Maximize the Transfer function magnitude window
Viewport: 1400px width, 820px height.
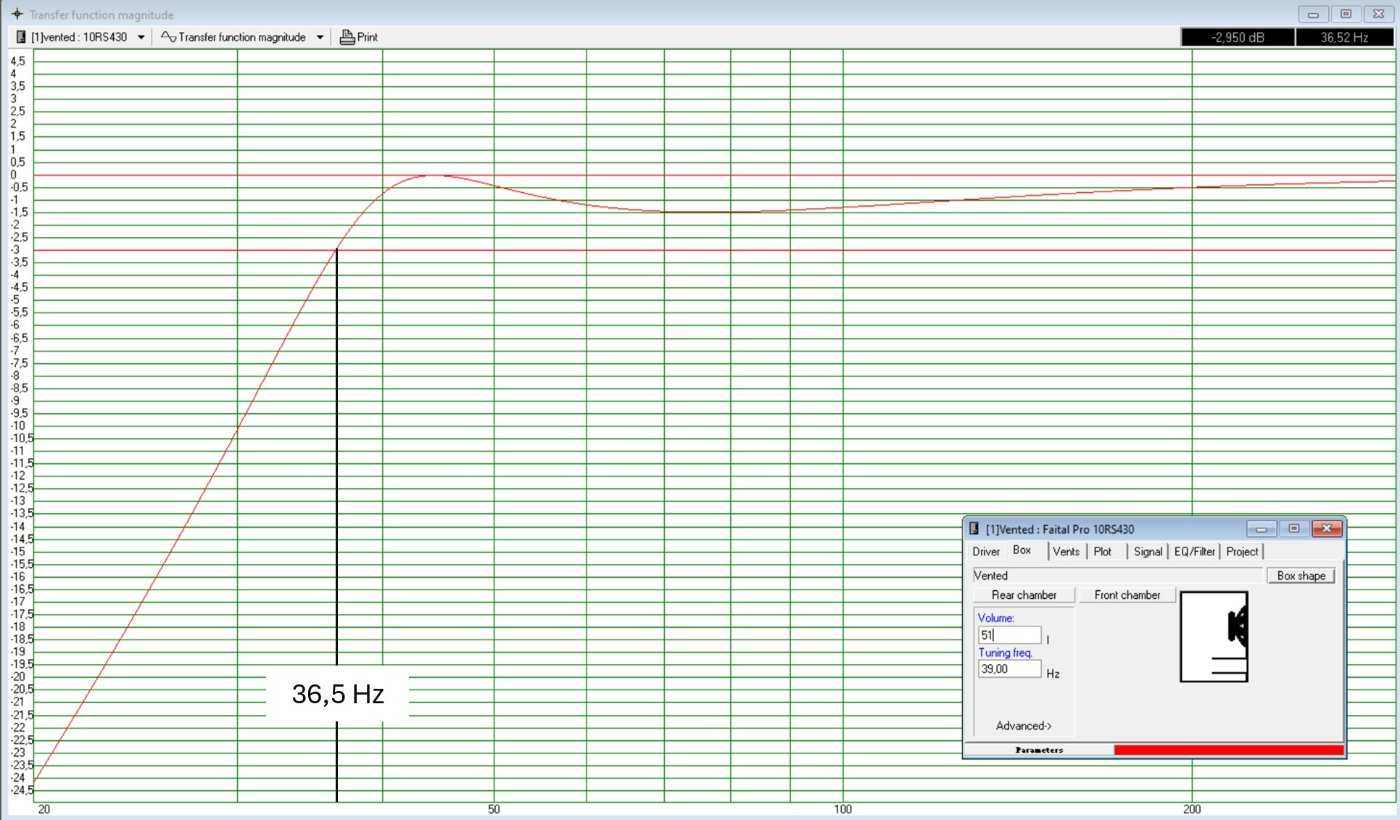1346,14
